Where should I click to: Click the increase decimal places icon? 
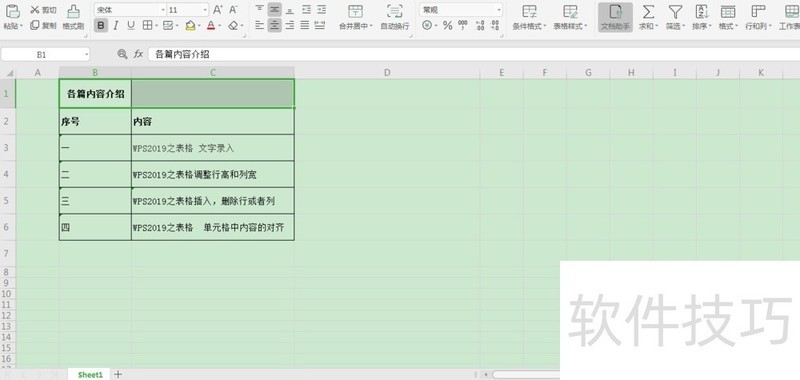(x=480, y=26)
